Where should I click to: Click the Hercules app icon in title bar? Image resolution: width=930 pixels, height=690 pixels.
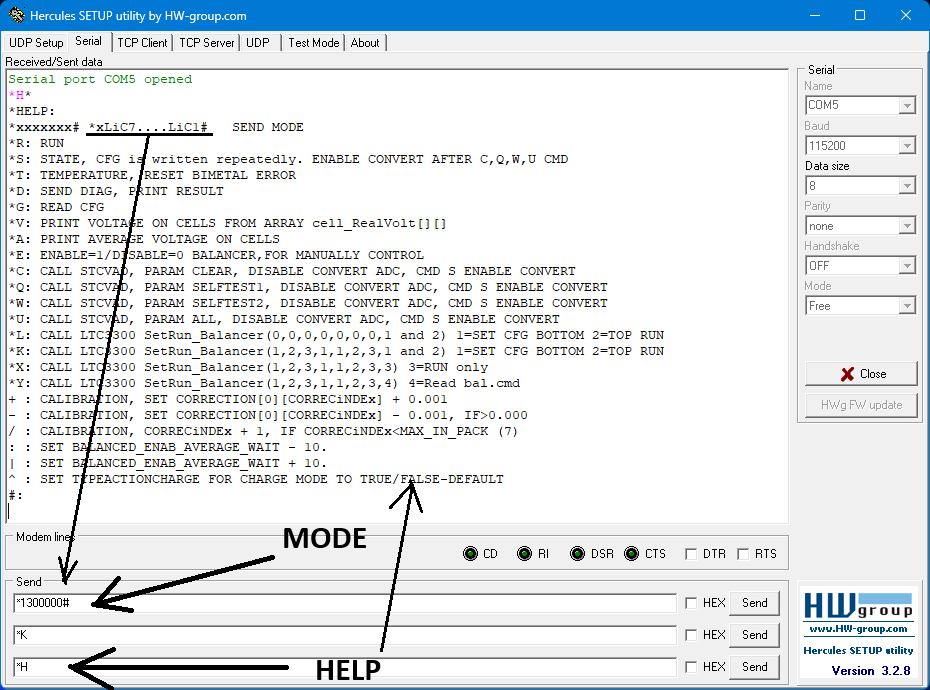tap(16, 16)
